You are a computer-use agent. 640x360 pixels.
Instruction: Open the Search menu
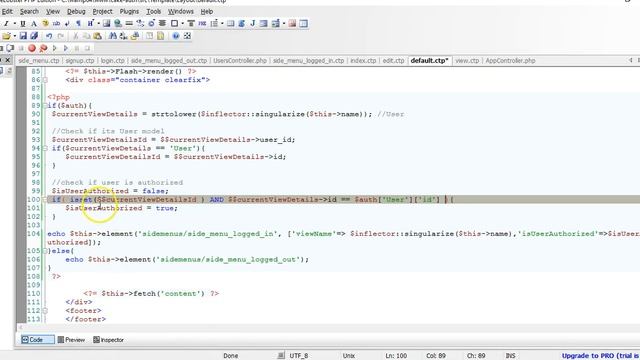(x=29, y=11)
